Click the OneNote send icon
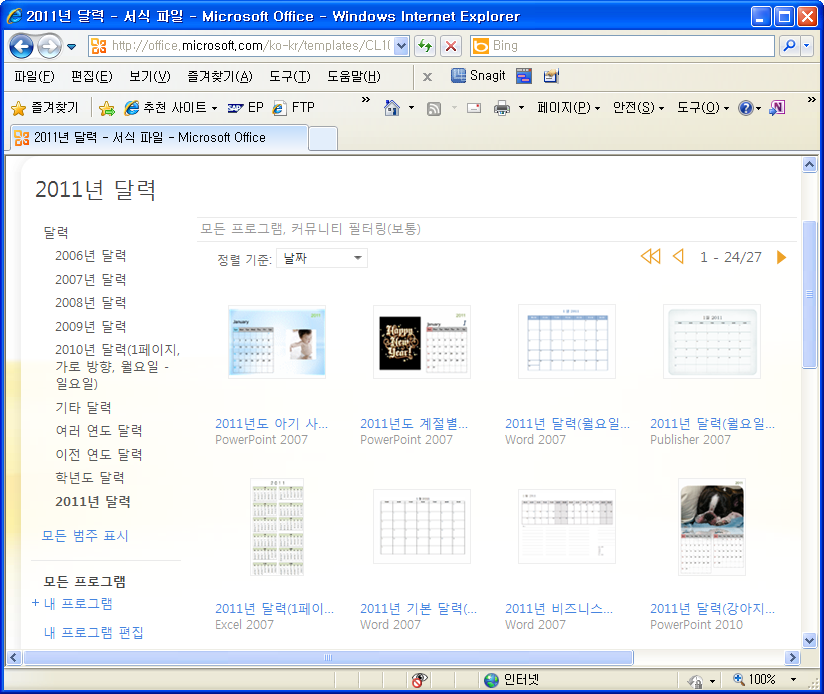The height and width of the screenshot is (694, 824). (x=777, y=108)
